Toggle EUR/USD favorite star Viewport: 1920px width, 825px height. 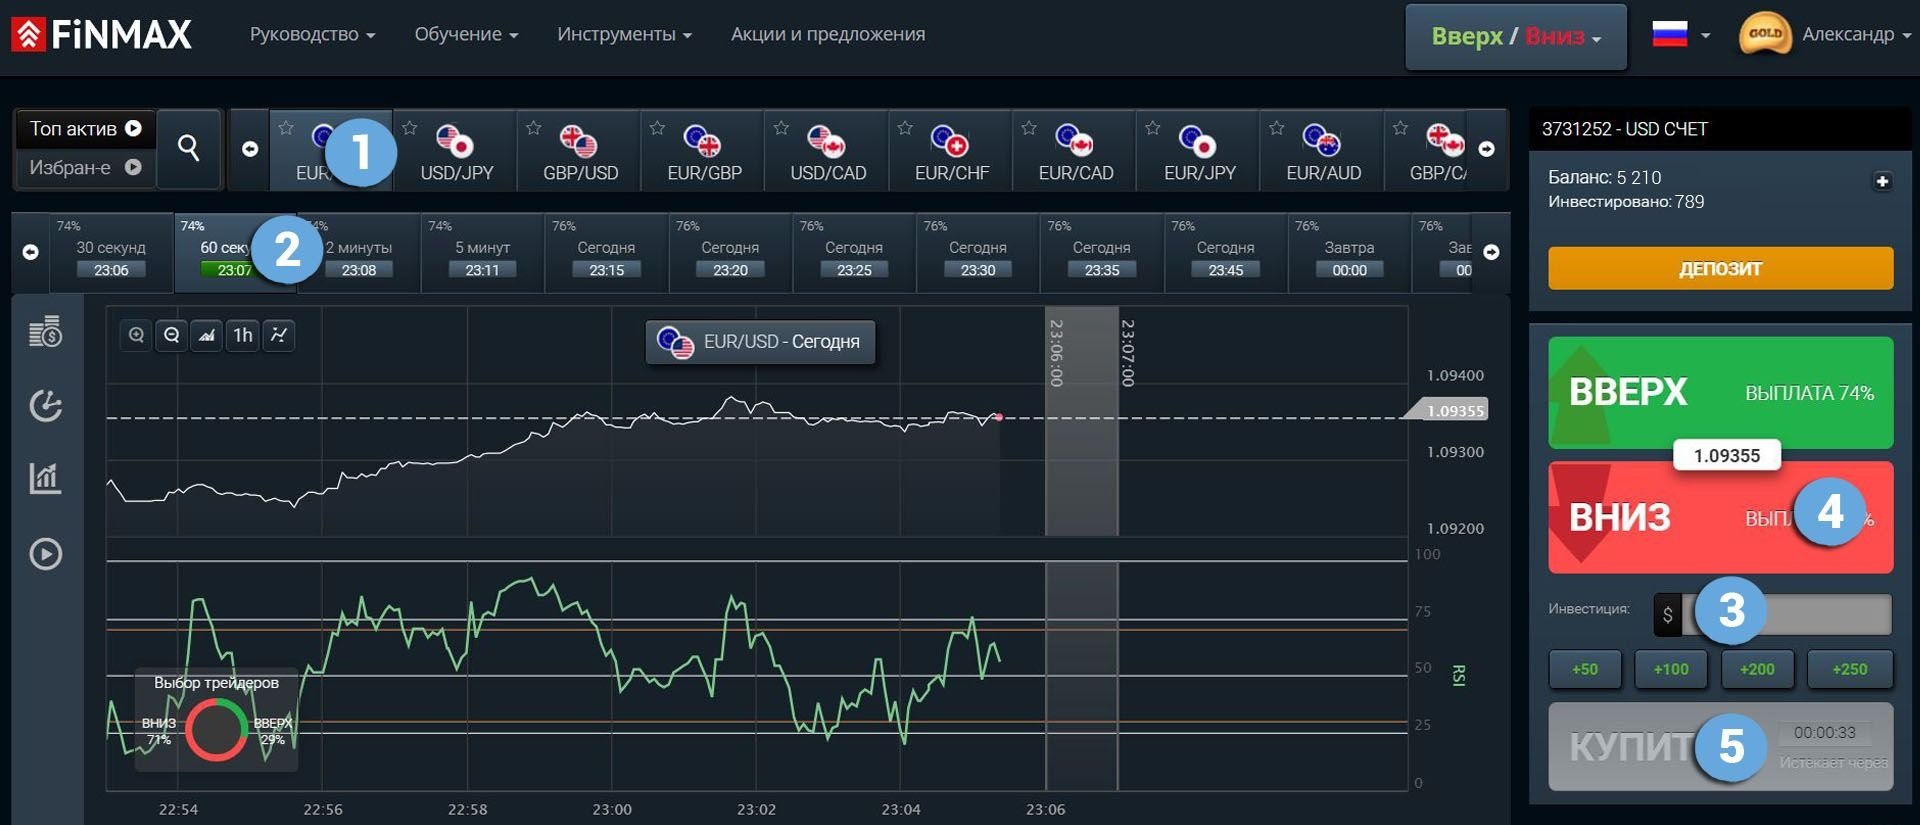pyautogui.click(x=286, y=128)
